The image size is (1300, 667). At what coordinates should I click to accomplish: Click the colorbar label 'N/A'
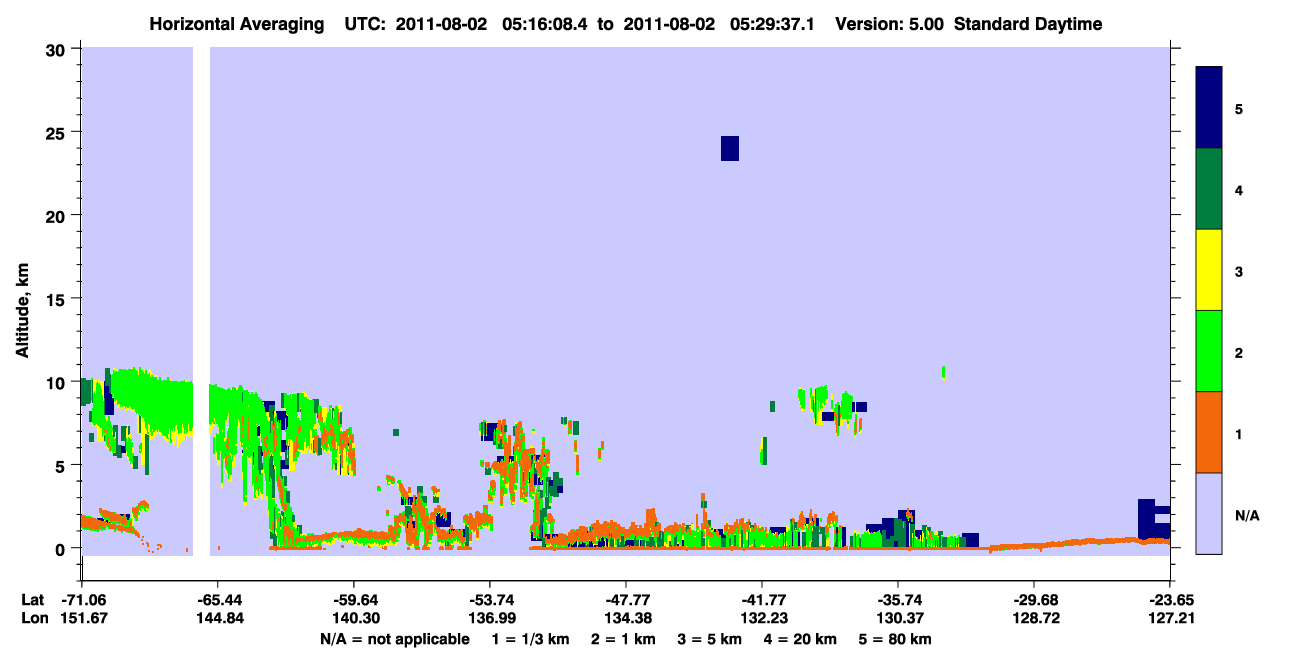[1247, 516]
